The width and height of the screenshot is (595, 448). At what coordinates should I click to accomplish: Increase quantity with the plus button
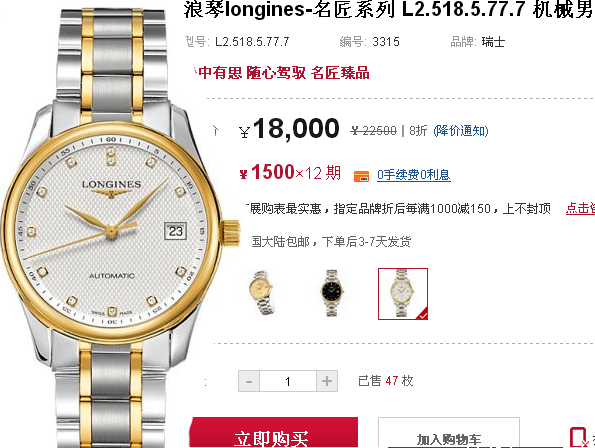click(327, 381)
